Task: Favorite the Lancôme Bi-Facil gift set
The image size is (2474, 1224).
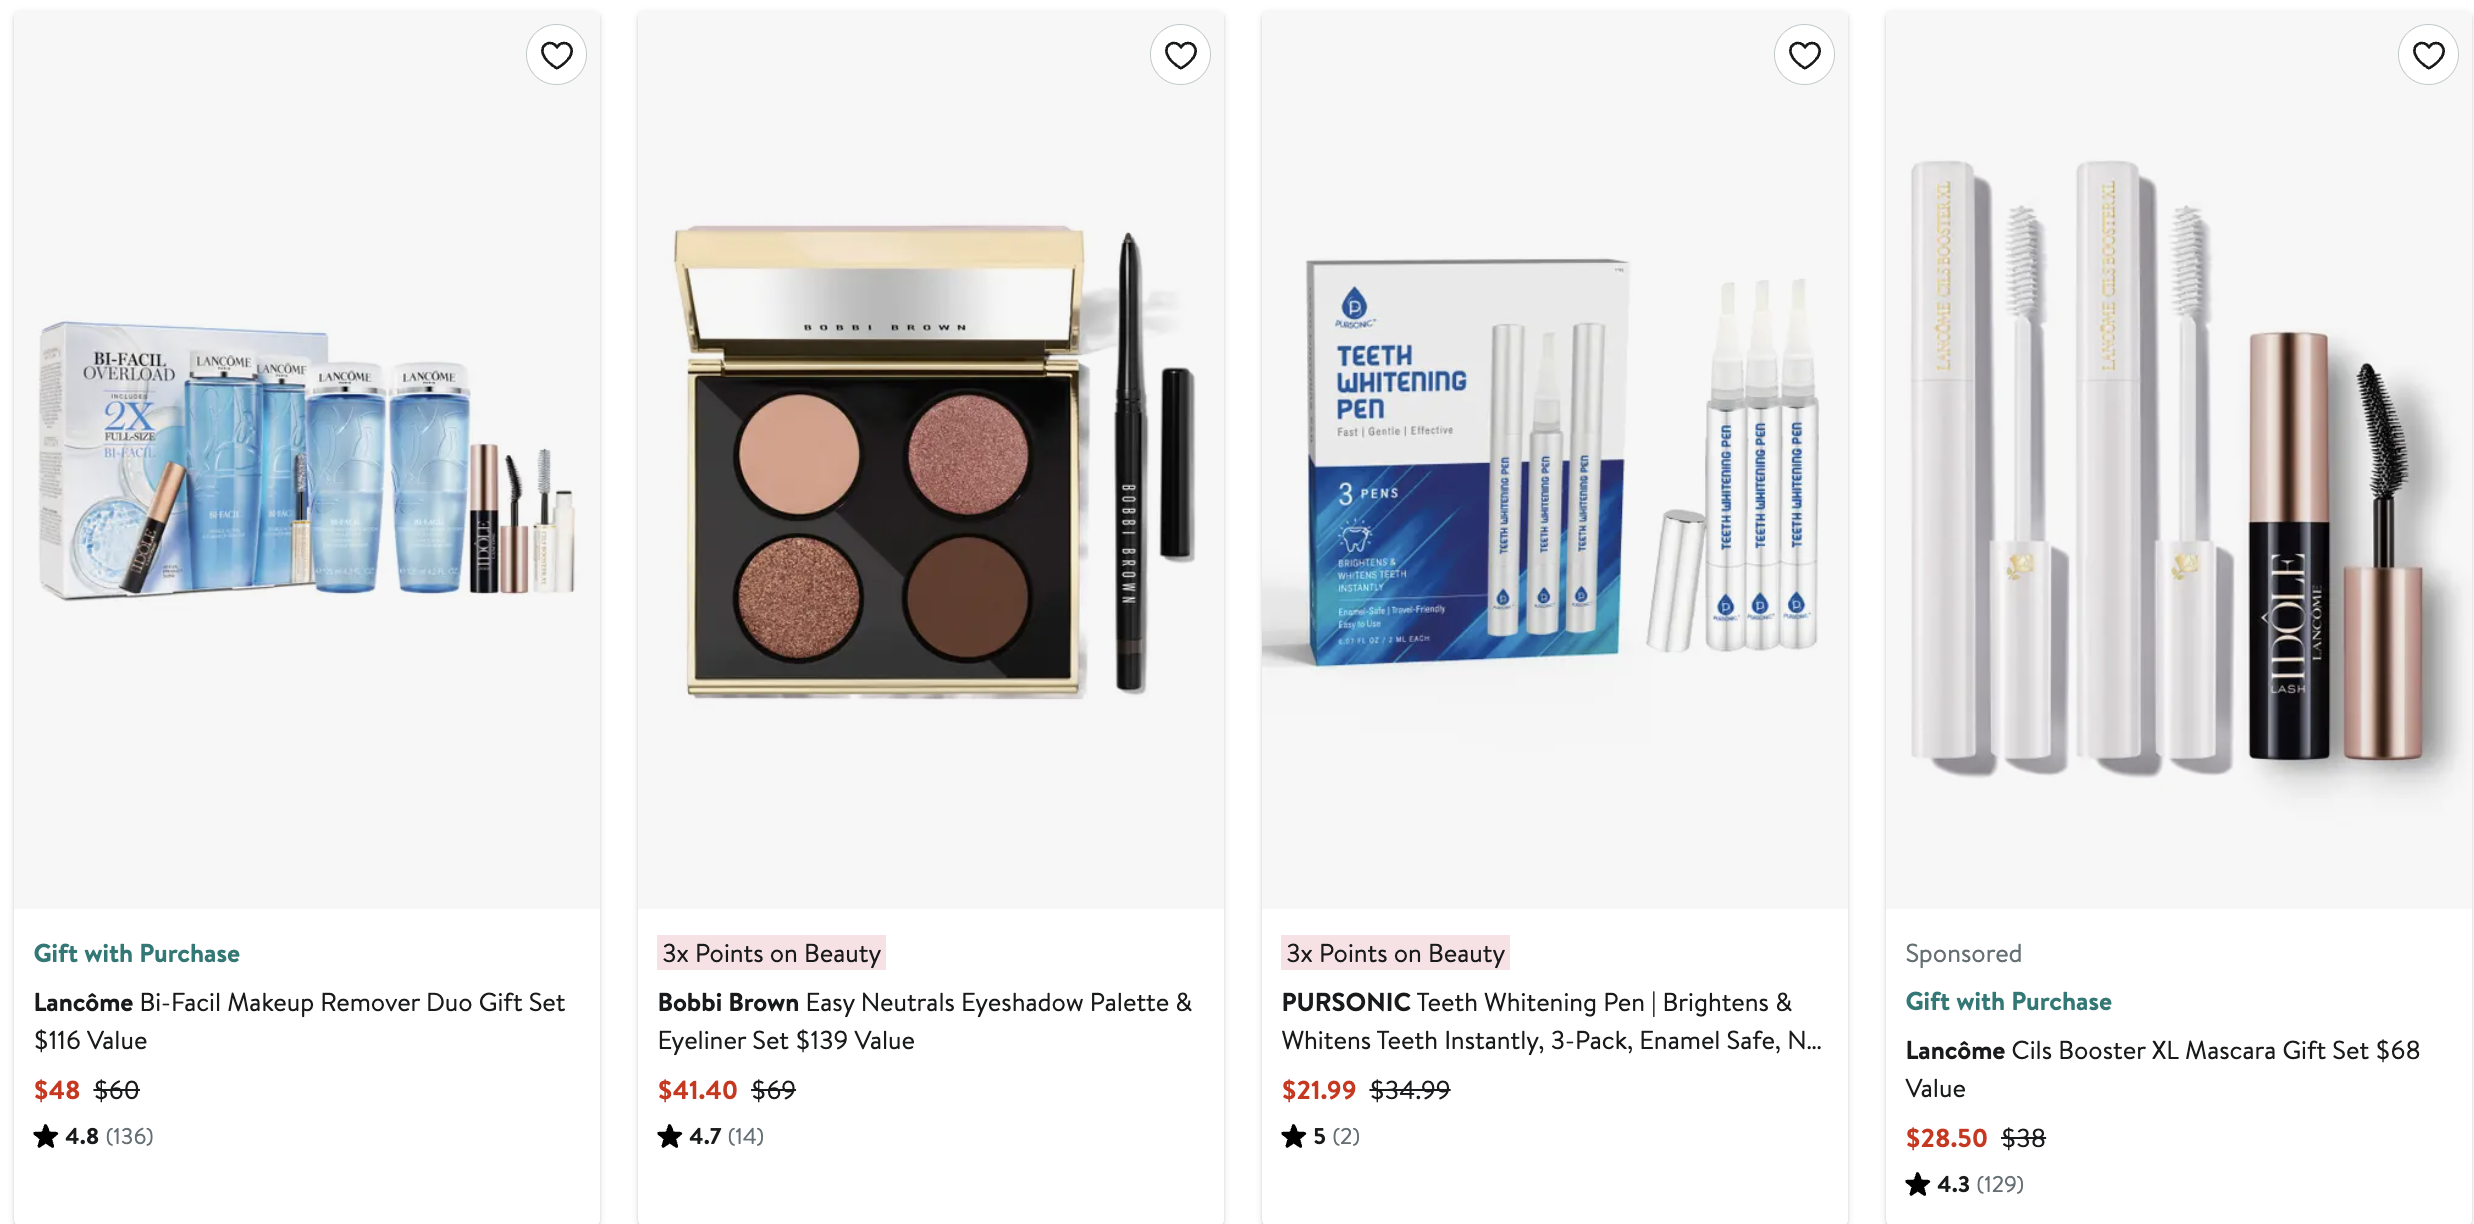Action: 556,55
